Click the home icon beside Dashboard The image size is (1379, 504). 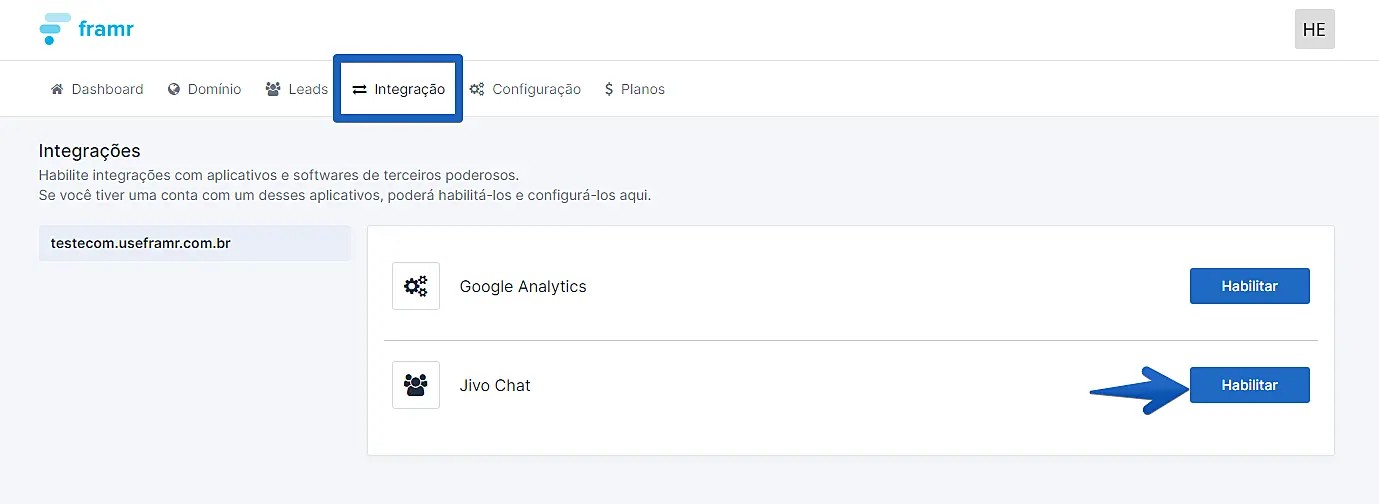[57, 89]
